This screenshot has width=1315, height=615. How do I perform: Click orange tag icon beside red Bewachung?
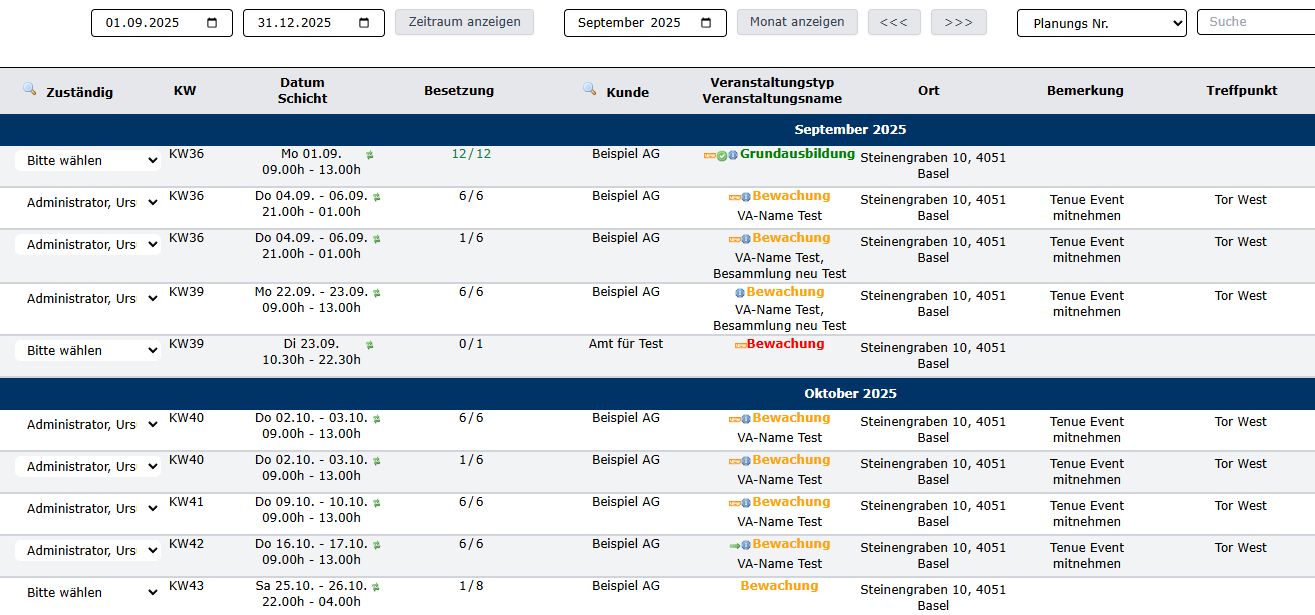[x=740, y=345]
